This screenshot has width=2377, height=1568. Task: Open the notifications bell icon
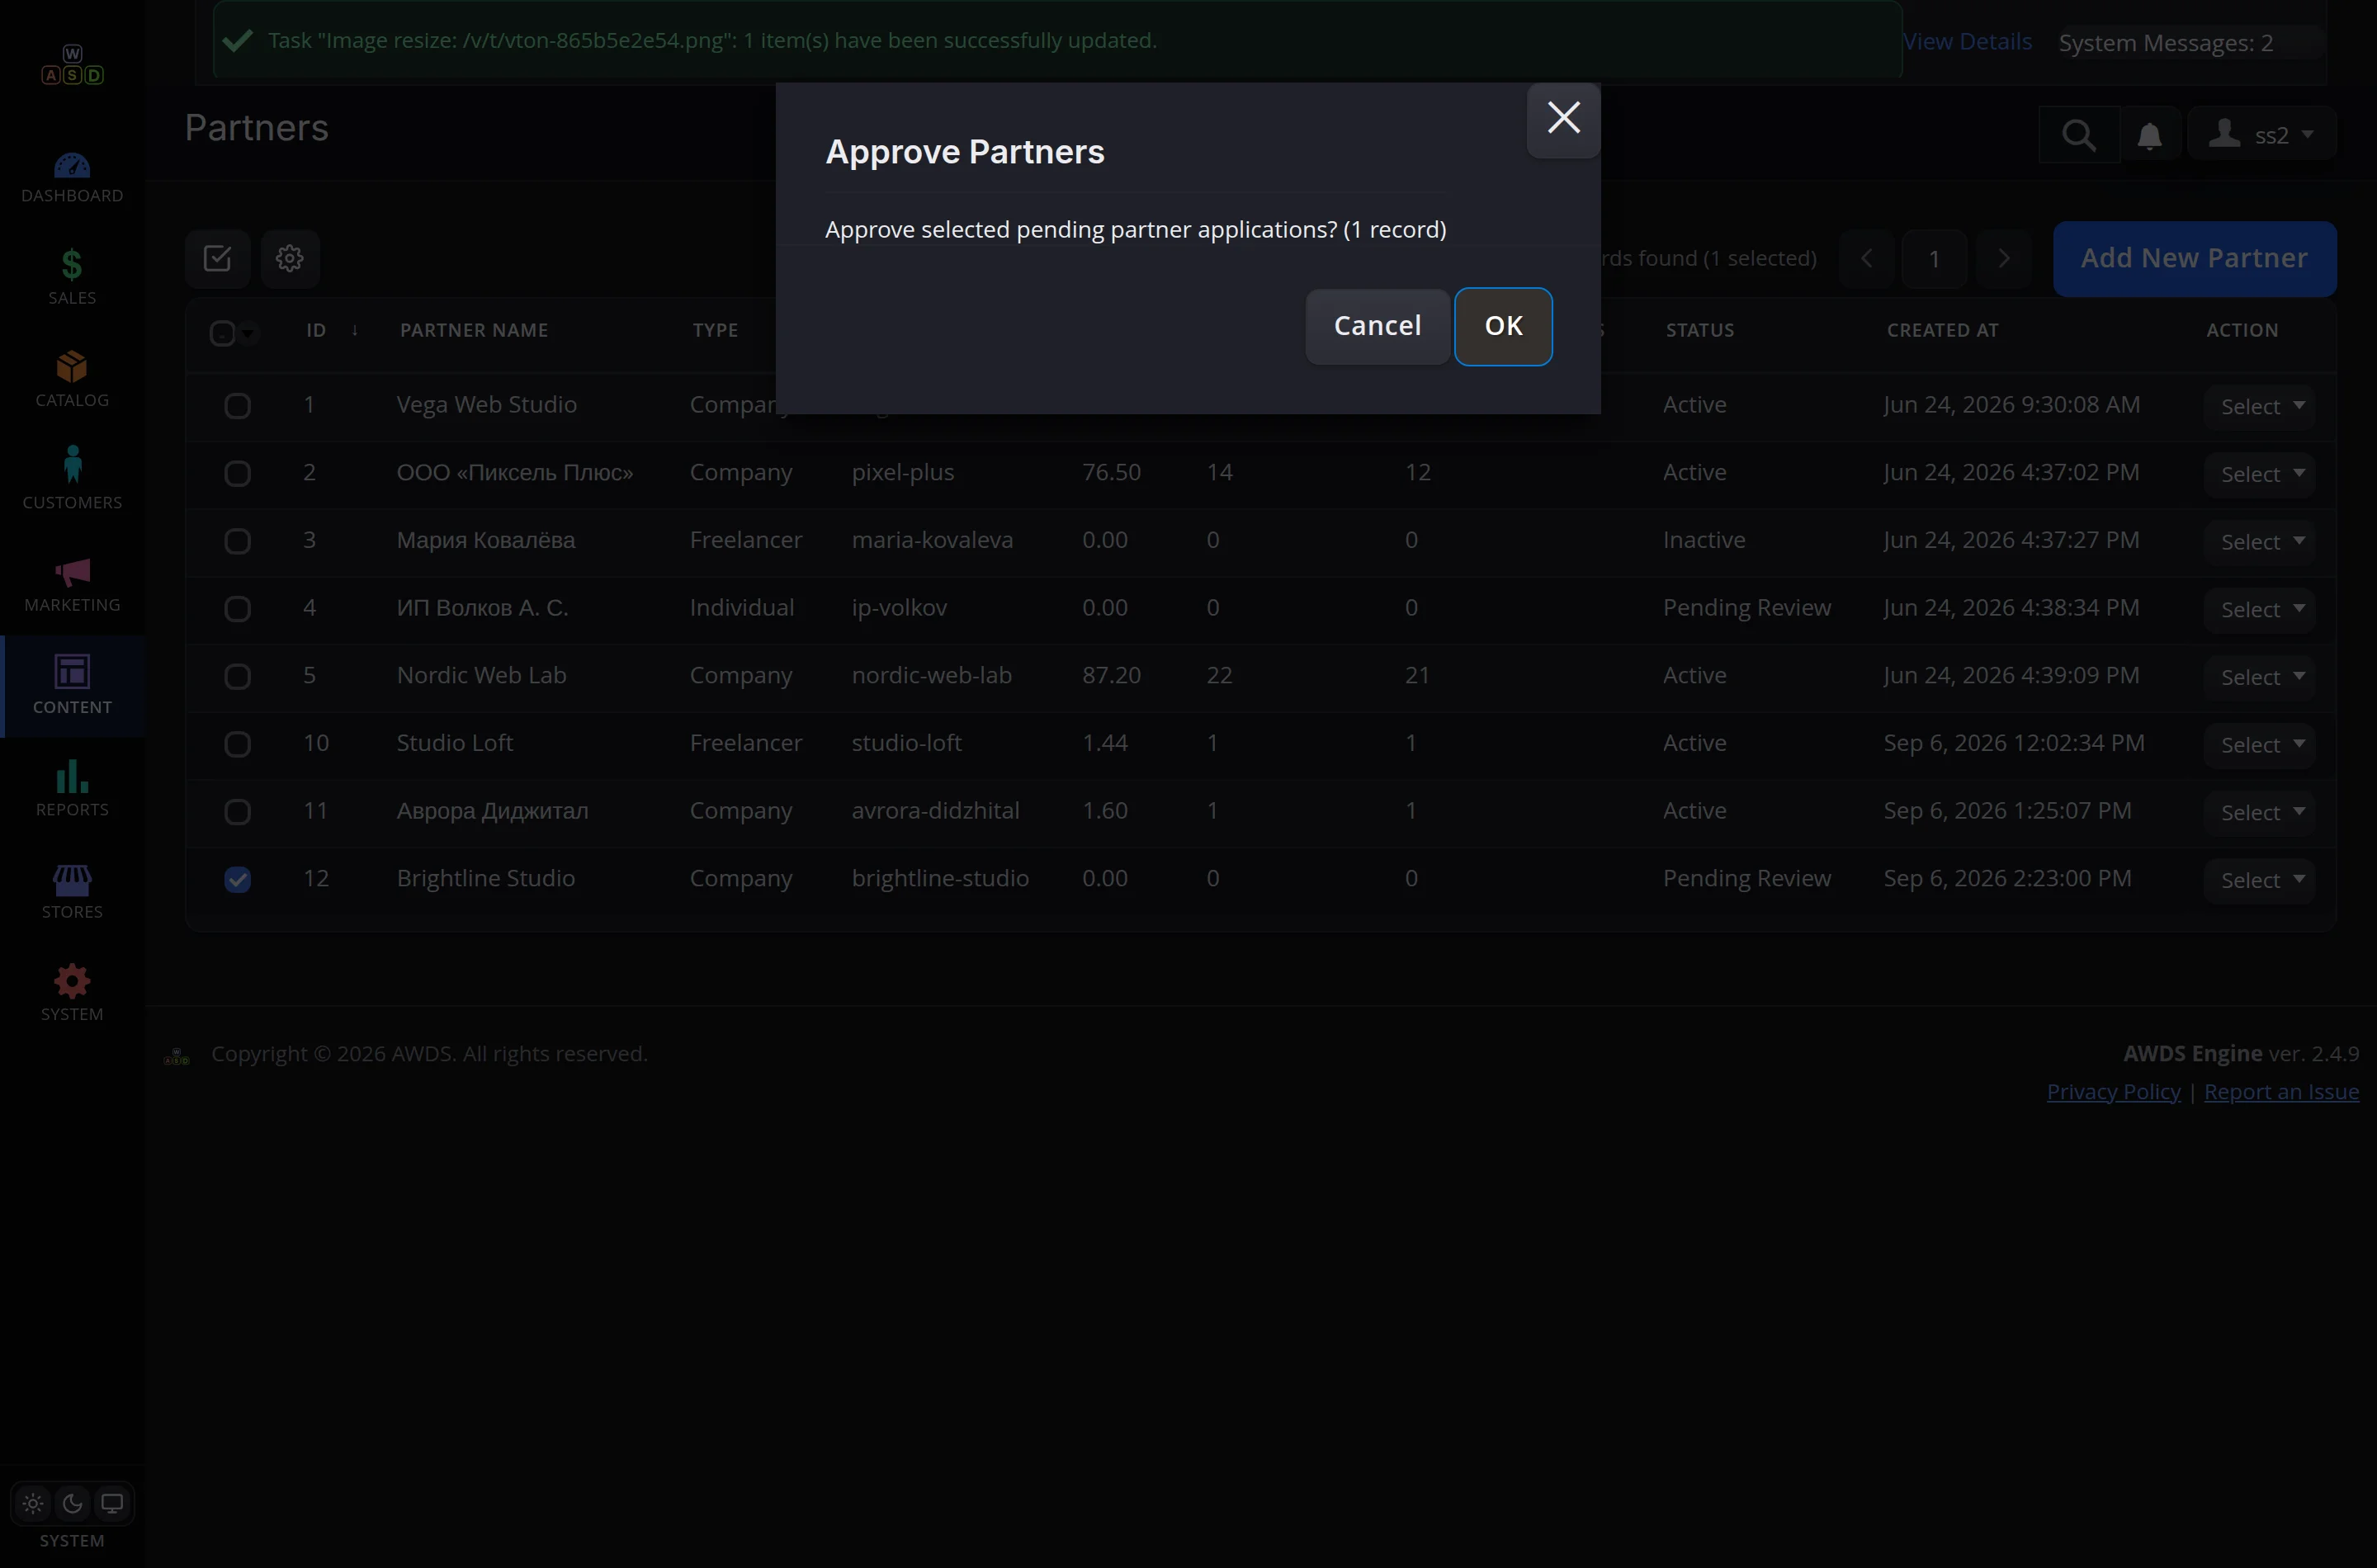click(2149, 135)
